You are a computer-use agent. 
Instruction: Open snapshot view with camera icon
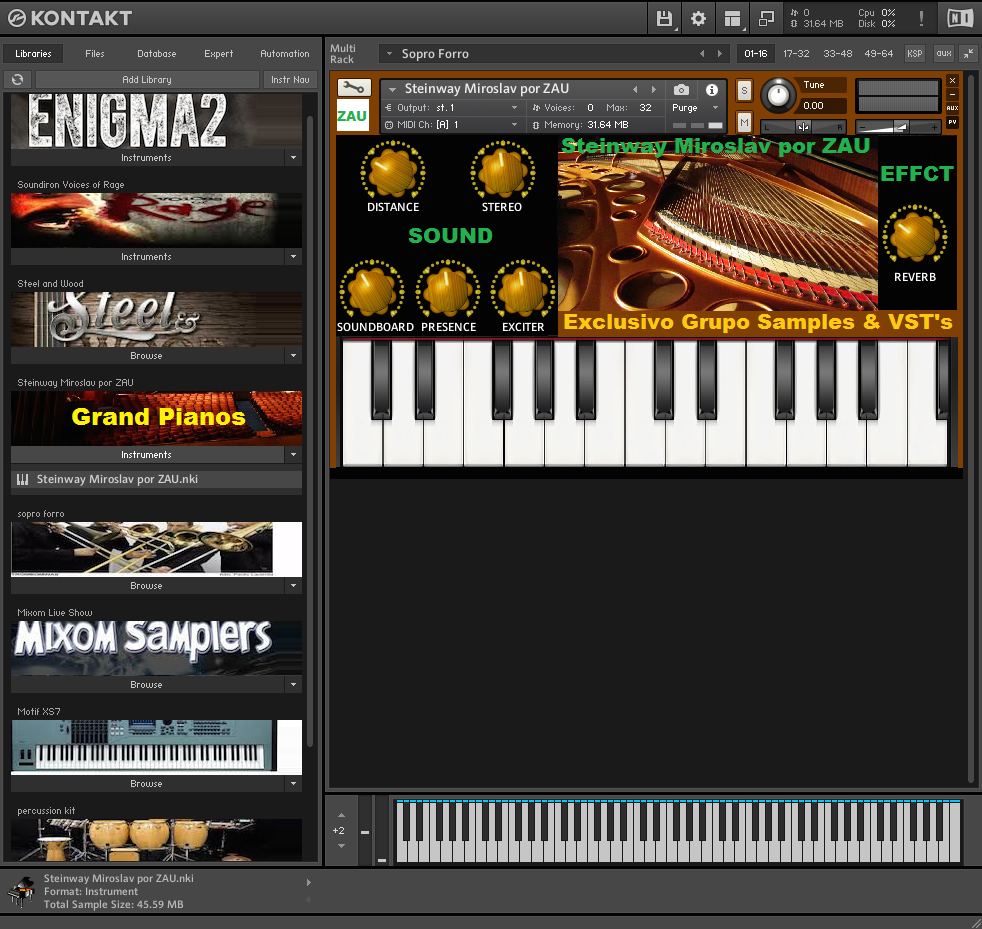681,90
